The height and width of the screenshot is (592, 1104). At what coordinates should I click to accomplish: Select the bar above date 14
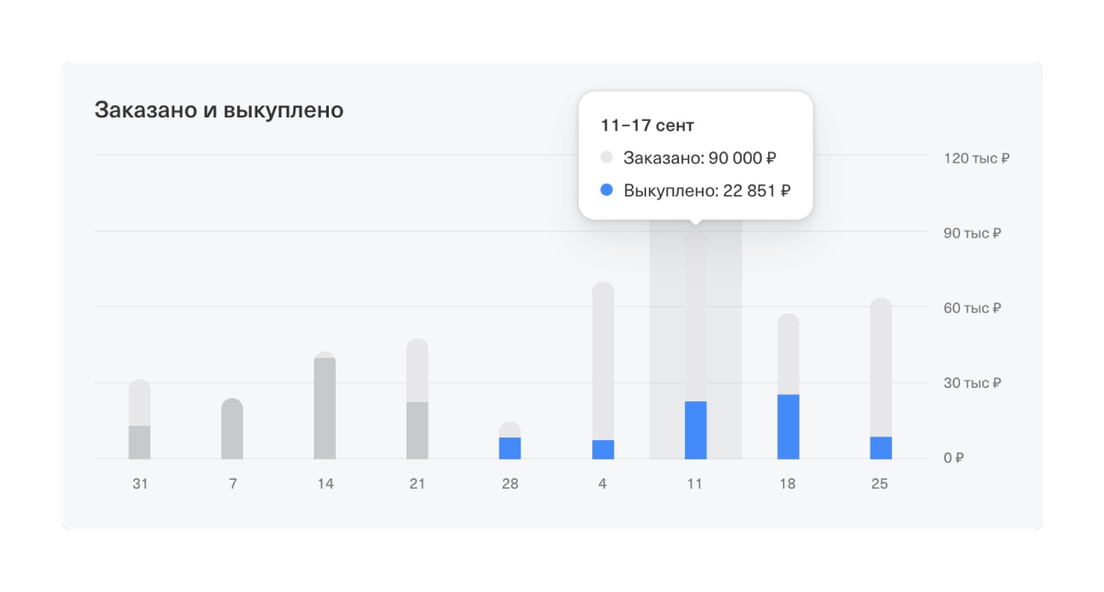point(325,405)
